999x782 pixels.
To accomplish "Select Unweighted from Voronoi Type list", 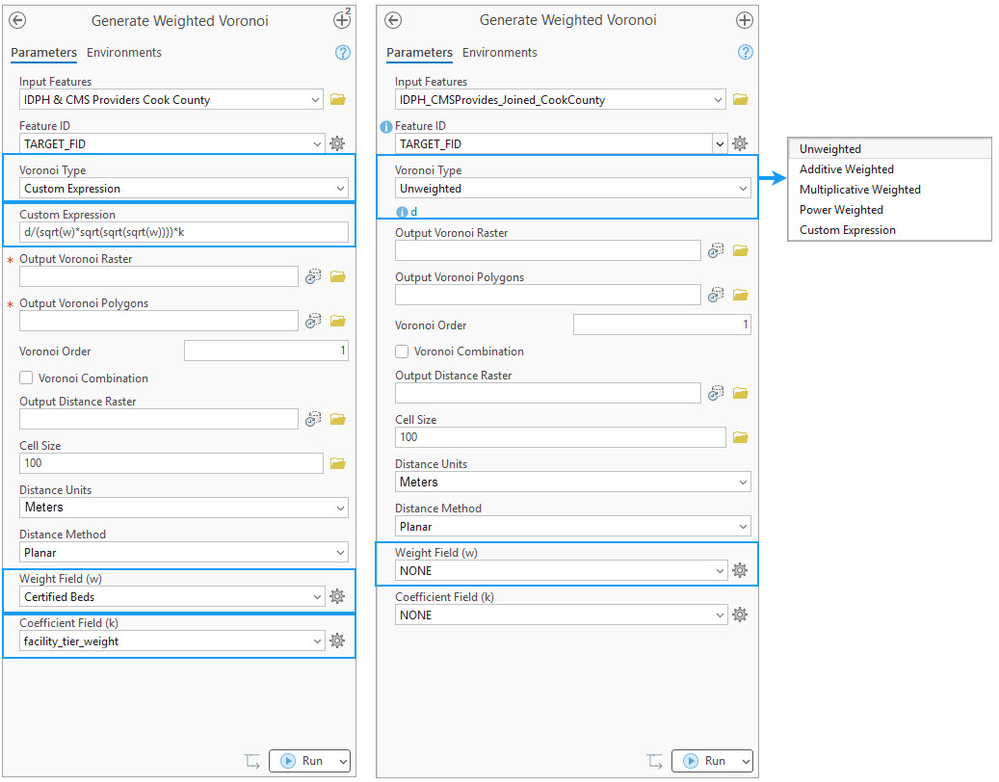I will coord(889,149).
